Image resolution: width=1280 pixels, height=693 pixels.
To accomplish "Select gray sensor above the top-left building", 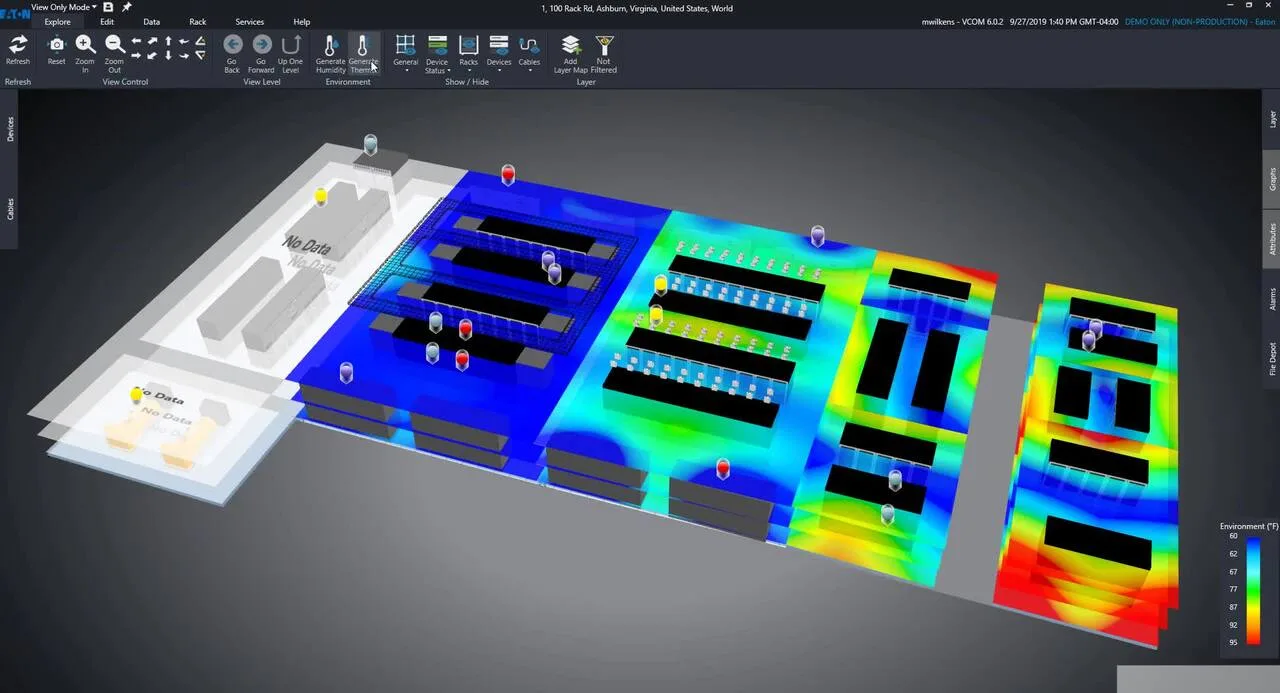I will (370, 144).
